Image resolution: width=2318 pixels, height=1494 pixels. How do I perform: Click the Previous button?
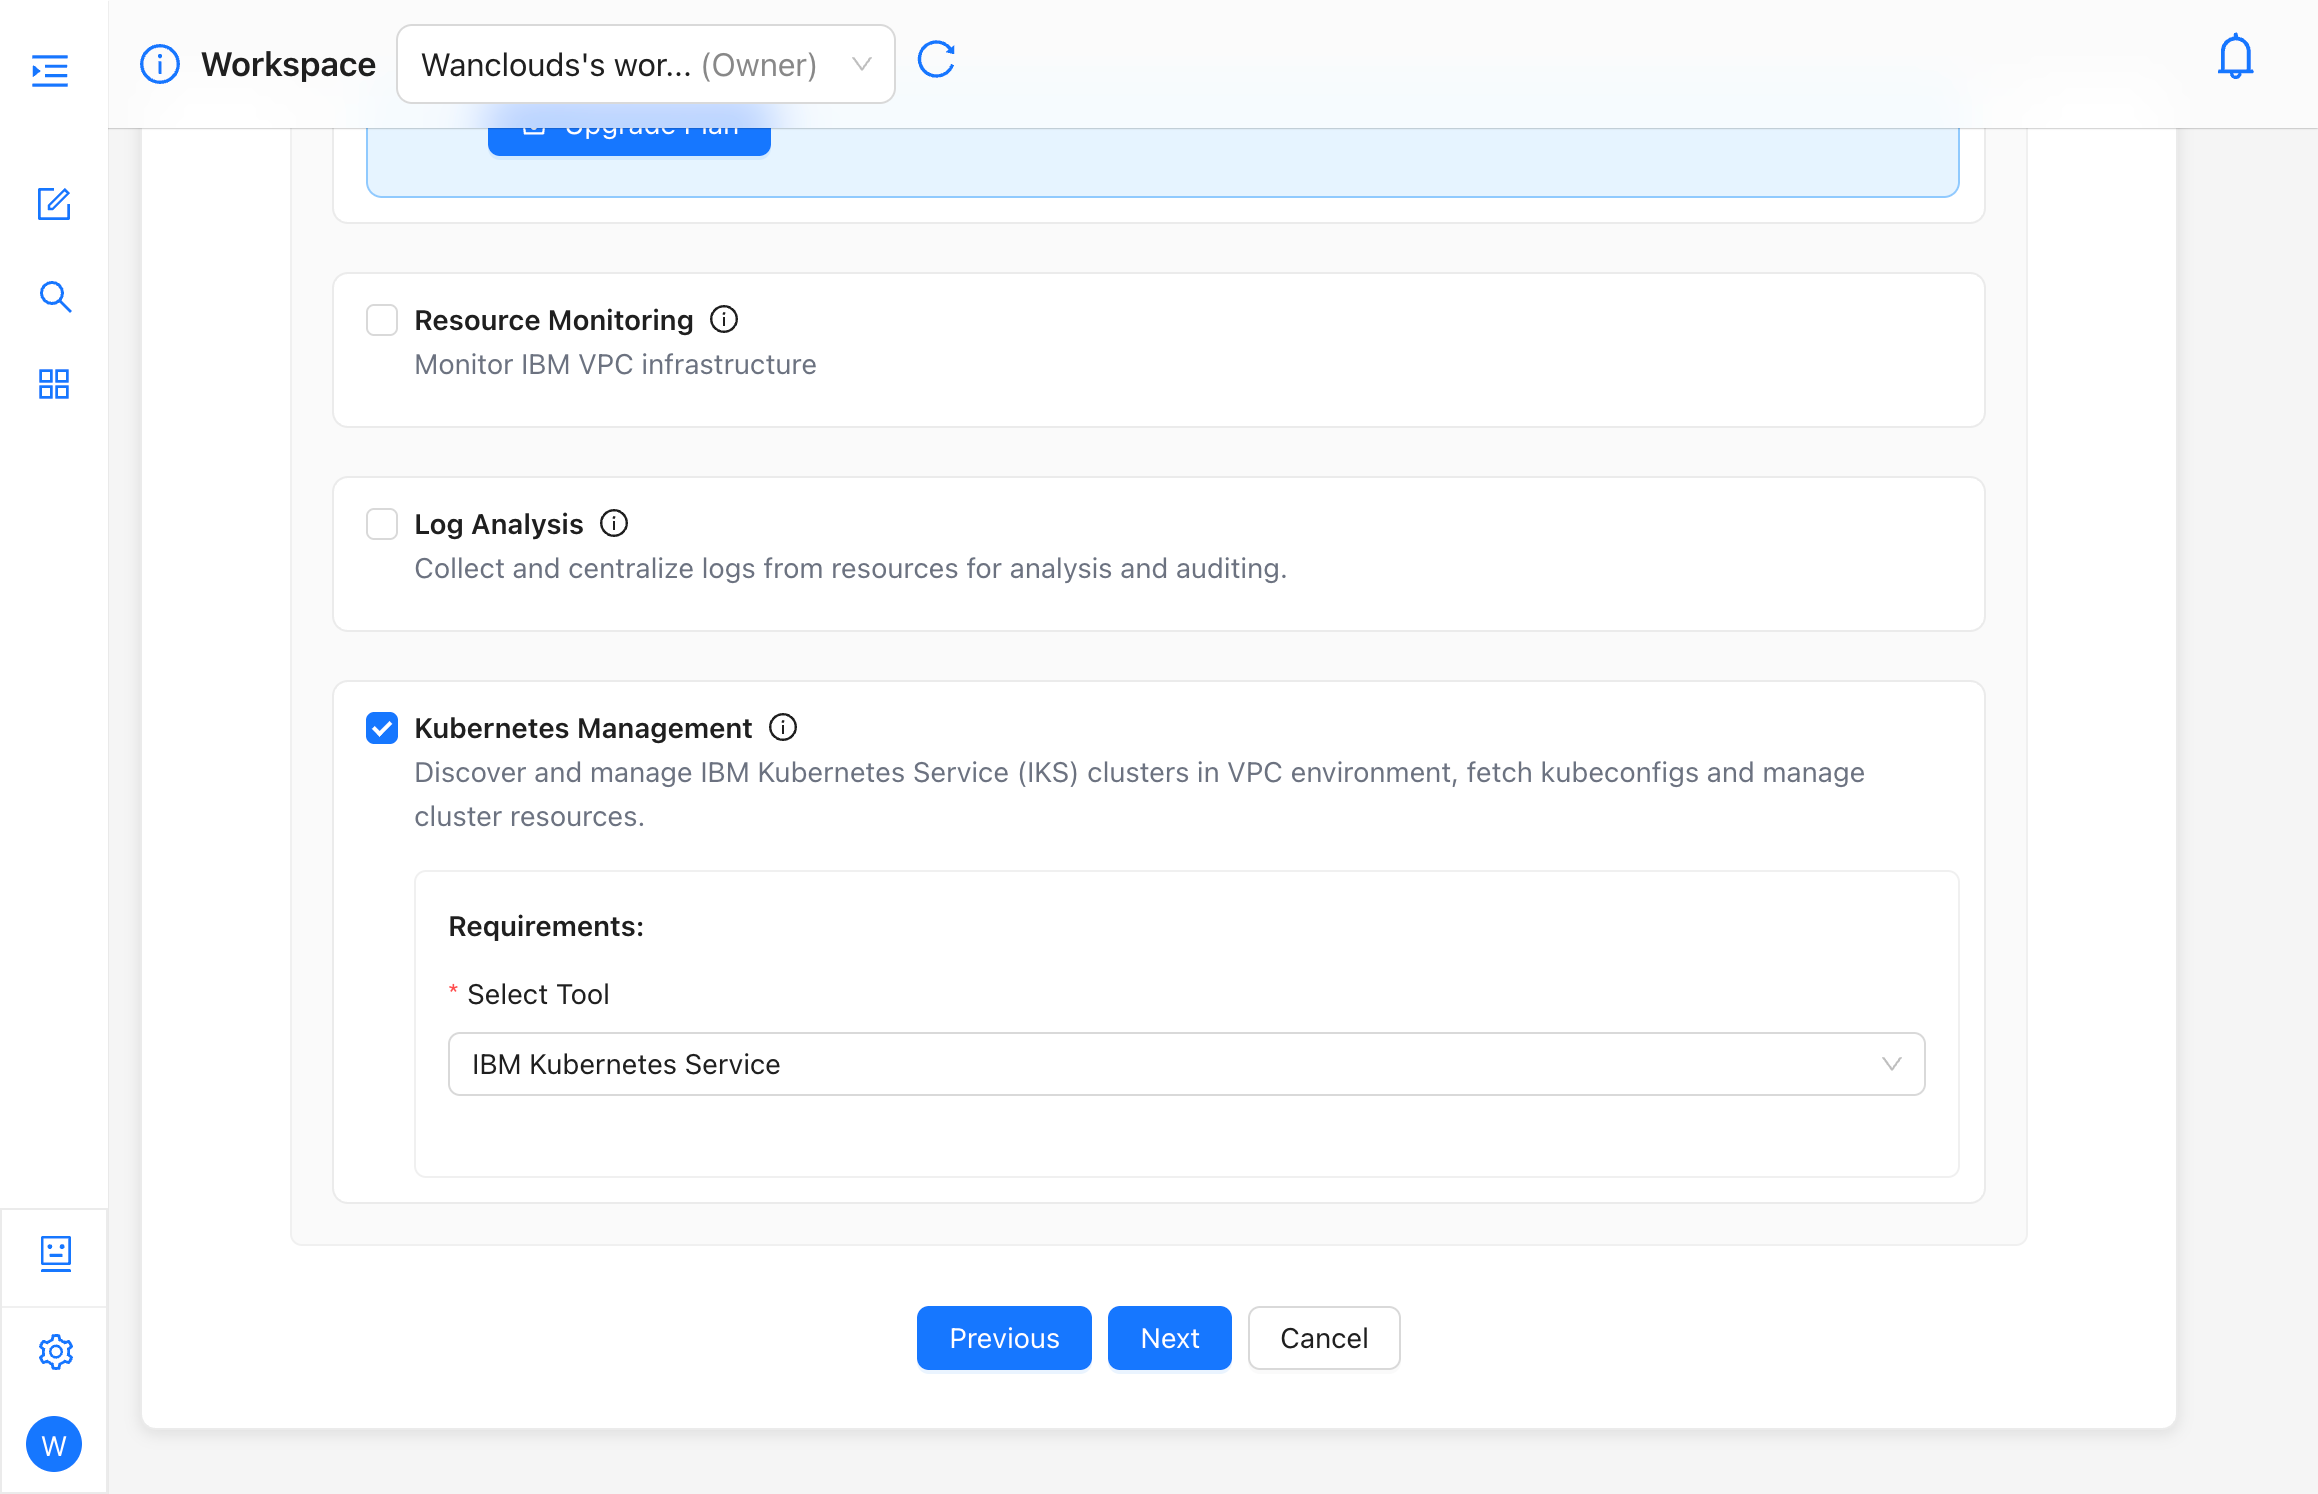1004,1338
